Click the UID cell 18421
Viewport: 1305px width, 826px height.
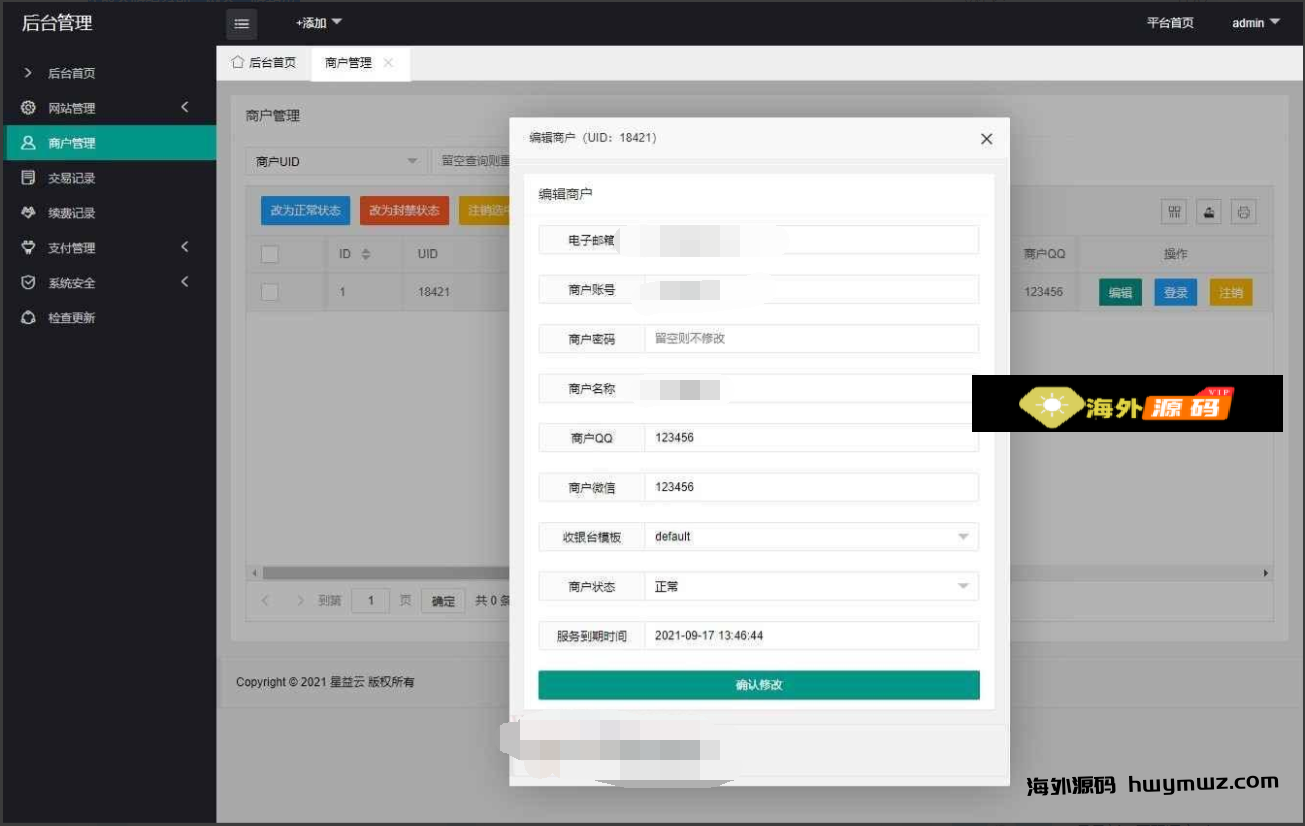tap(434, 293)
